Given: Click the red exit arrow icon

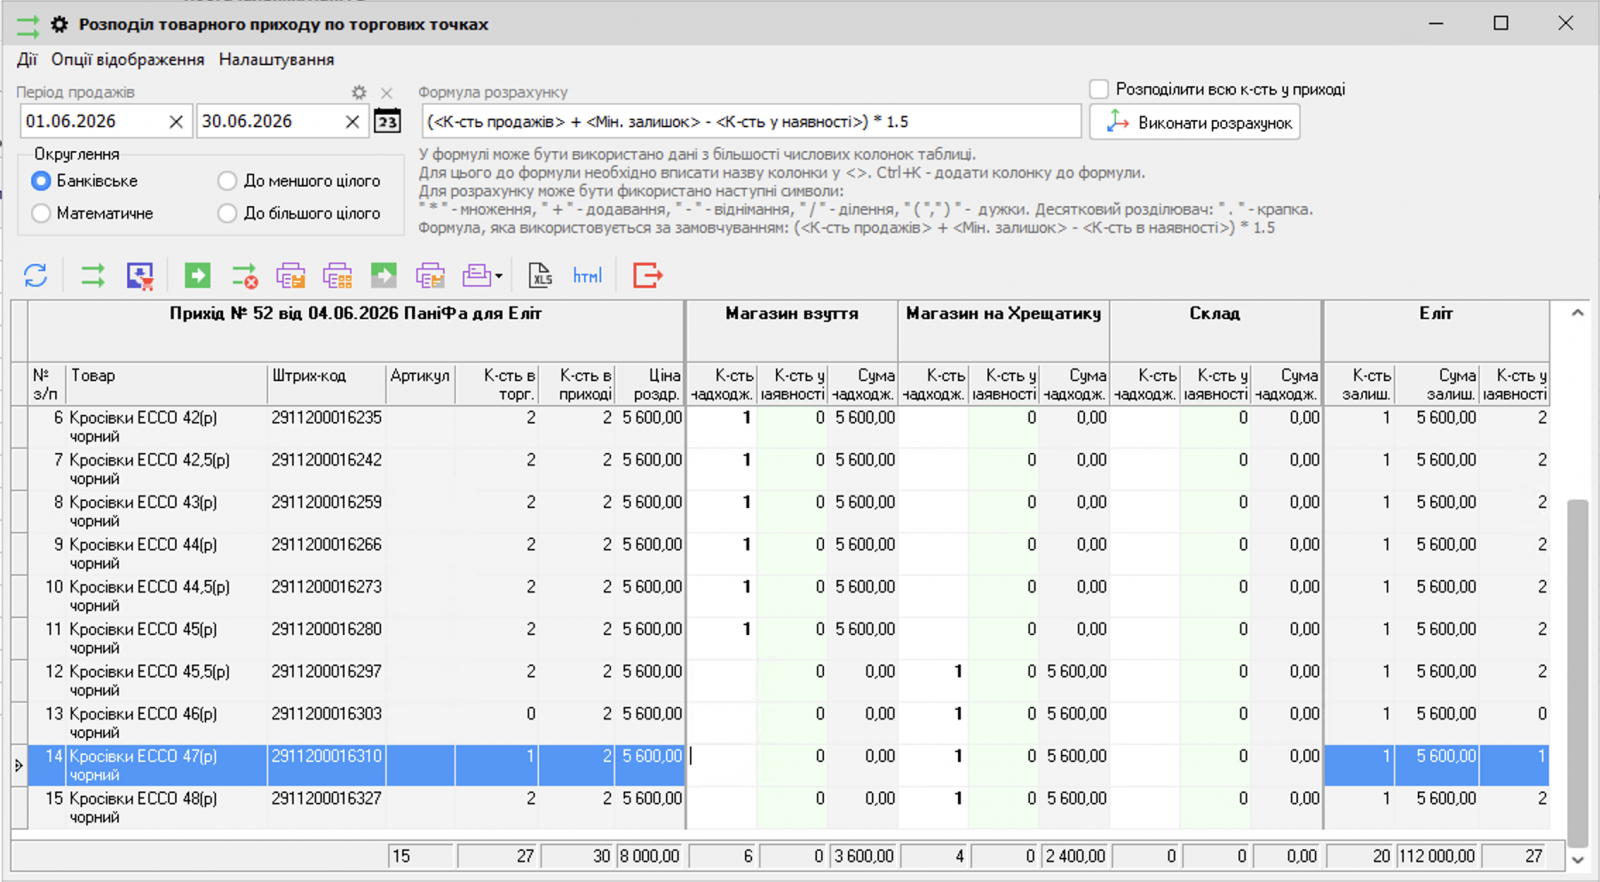Looking at the screenshot, I should tap(648, 275).
